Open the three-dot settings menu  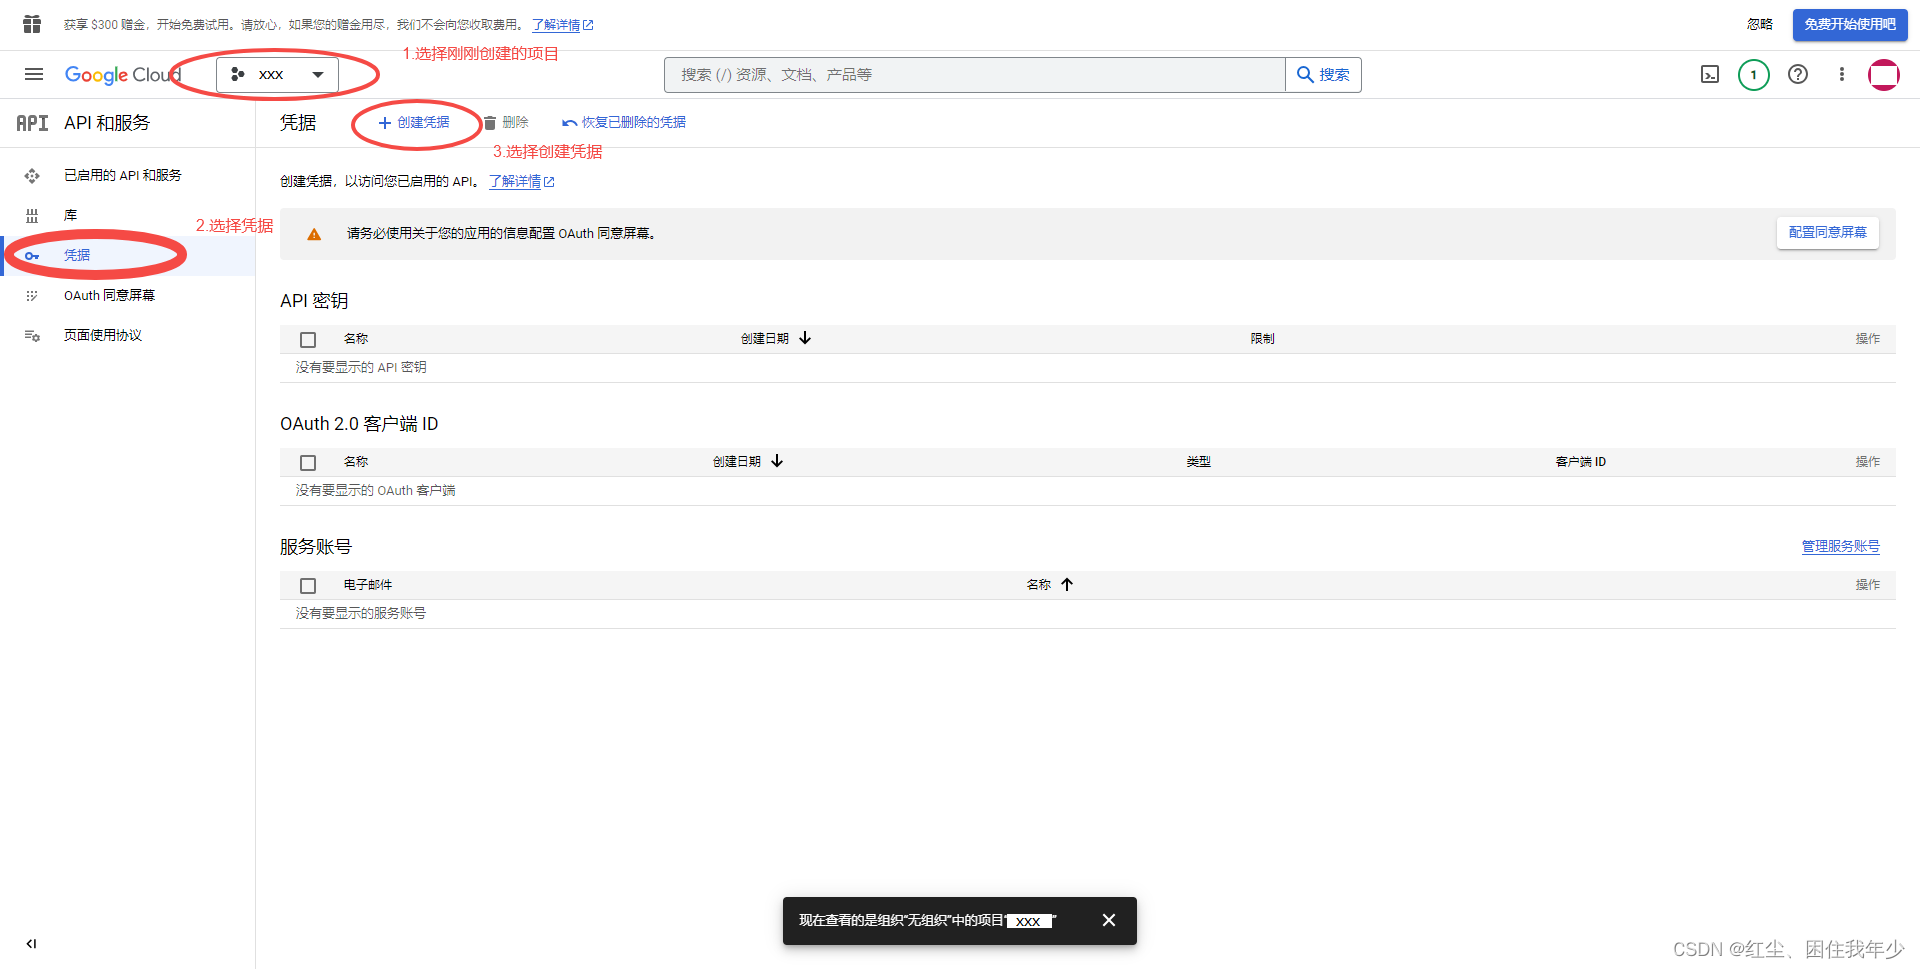[1842, 75]
